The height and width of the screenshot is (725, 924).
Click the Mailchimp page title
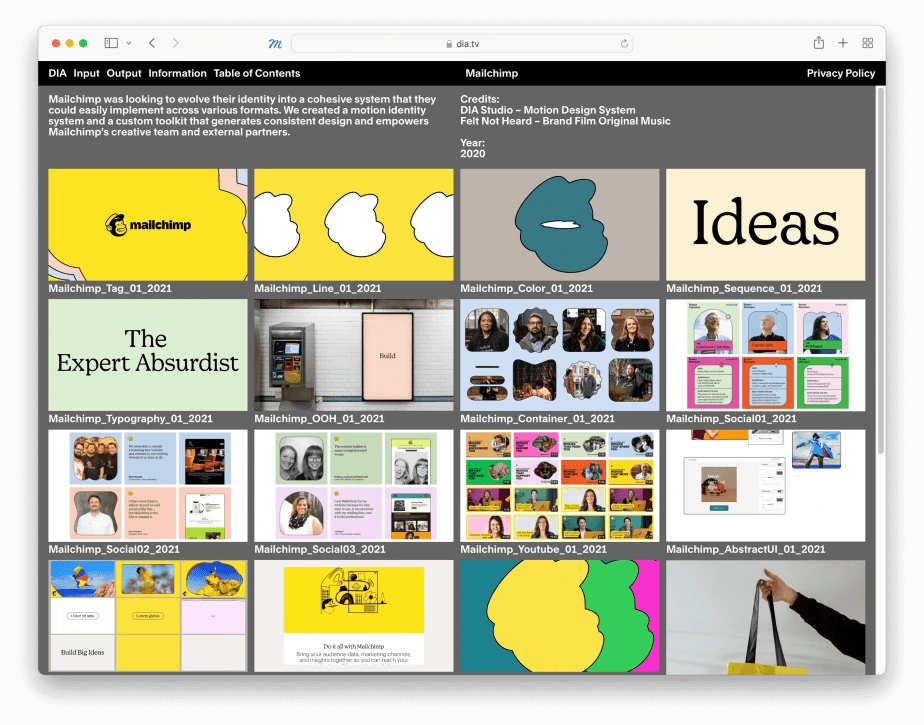click(x=491, y=73)
